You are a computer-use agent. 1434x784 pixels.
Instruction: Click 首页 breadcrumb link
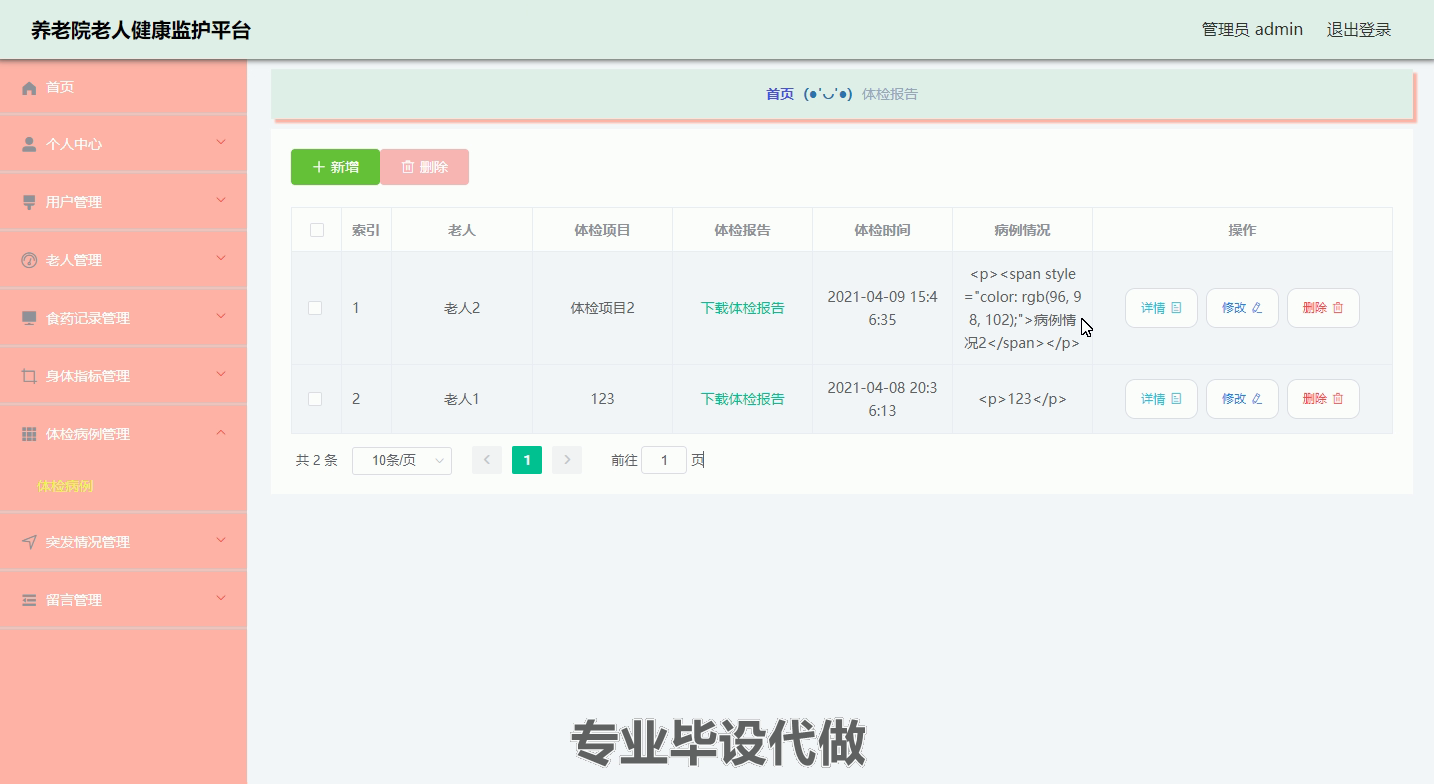(780, 94)
